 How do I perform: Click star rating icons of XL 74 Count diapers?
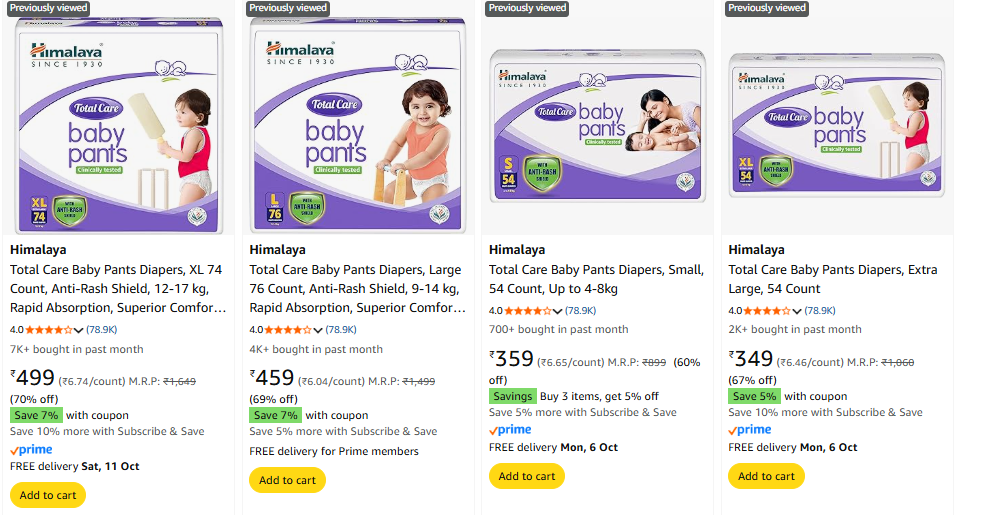click(x=48, y=330)
